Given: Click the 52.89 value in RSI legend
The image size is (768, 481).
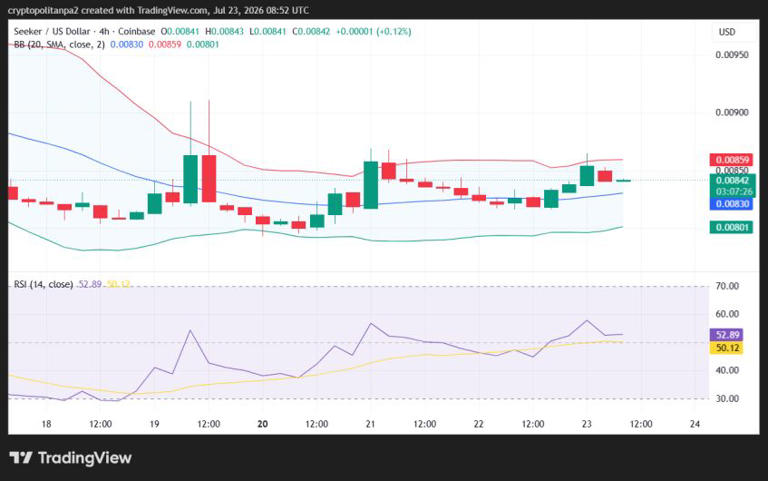Looking at the screenshot, I should pos(90,284).
